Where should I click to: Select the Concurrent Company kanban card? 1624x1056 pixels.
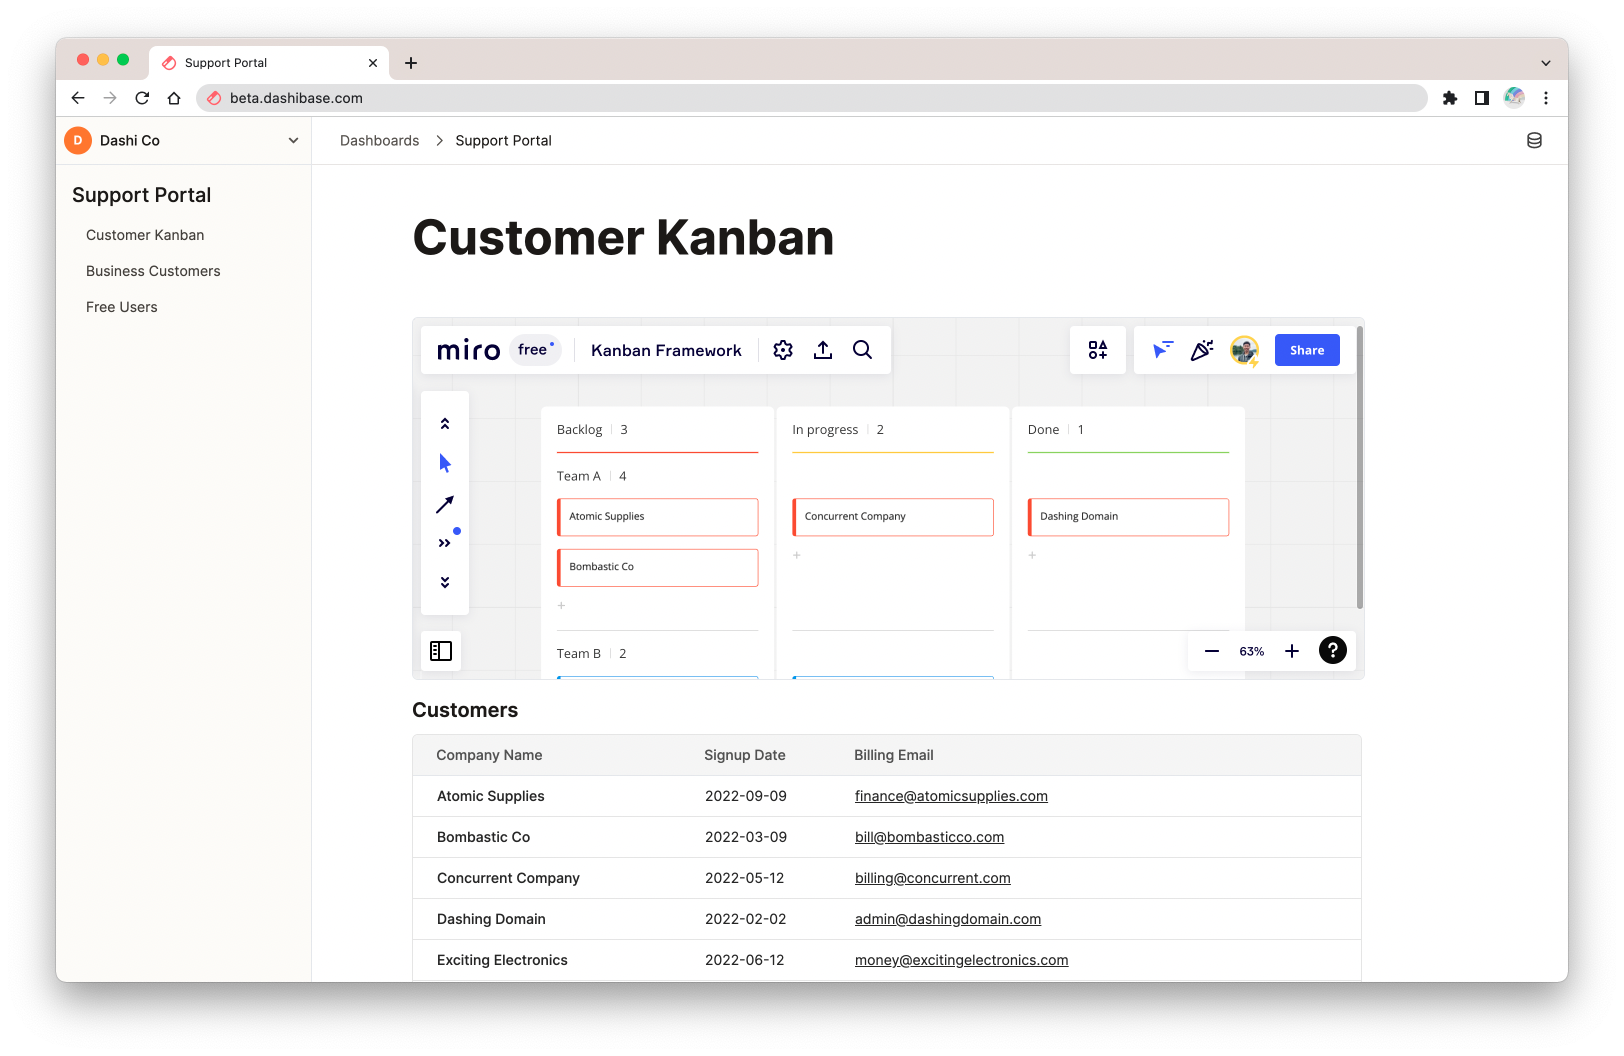coord(893,517)
